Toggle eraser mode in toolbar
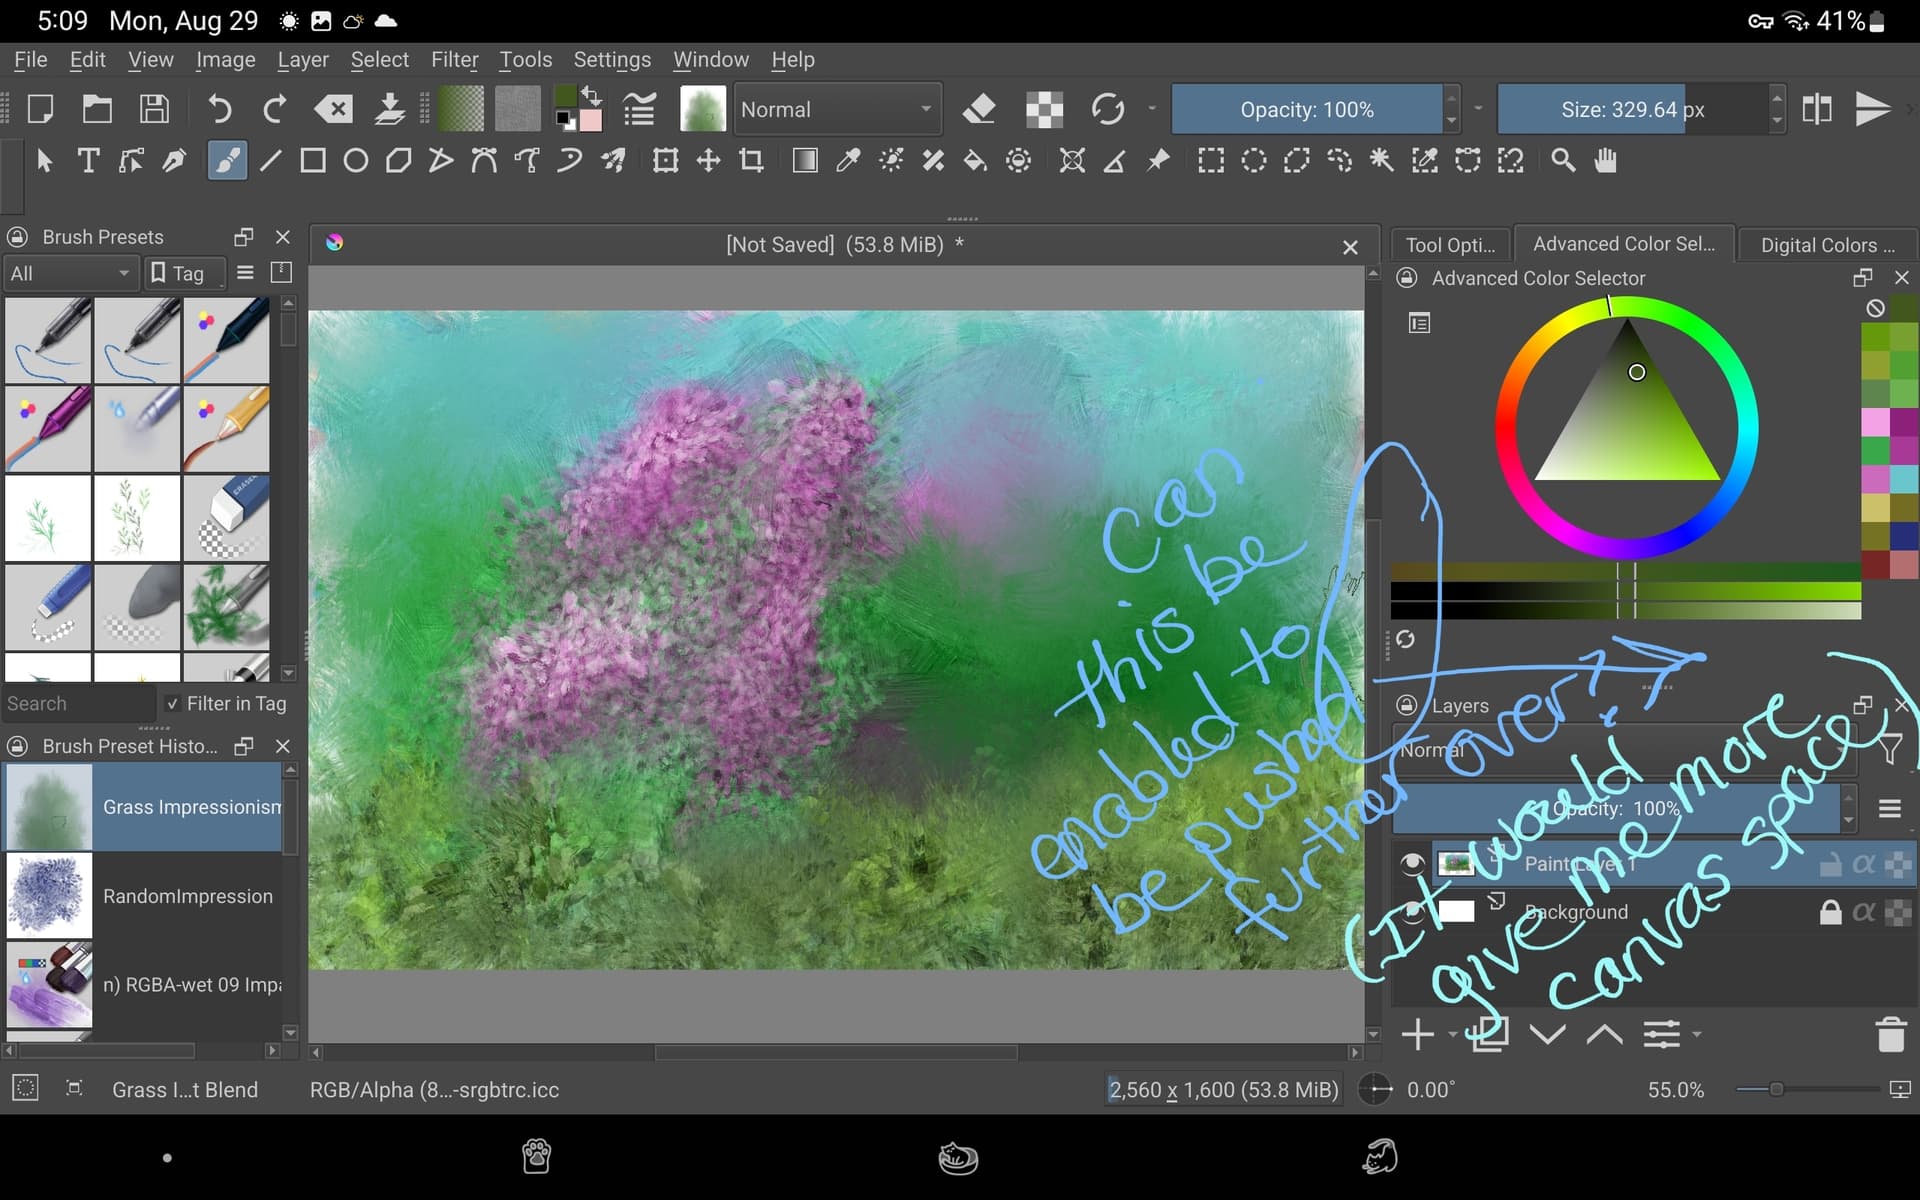The image size is (1920, 1200). pos(978,109)
